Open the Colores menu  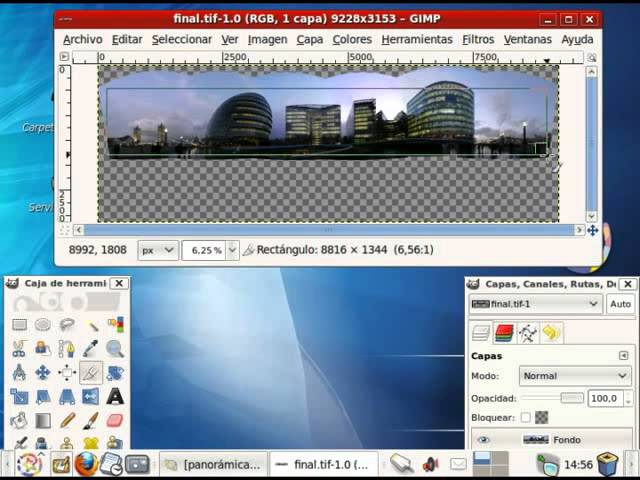[x=352, y=40]
